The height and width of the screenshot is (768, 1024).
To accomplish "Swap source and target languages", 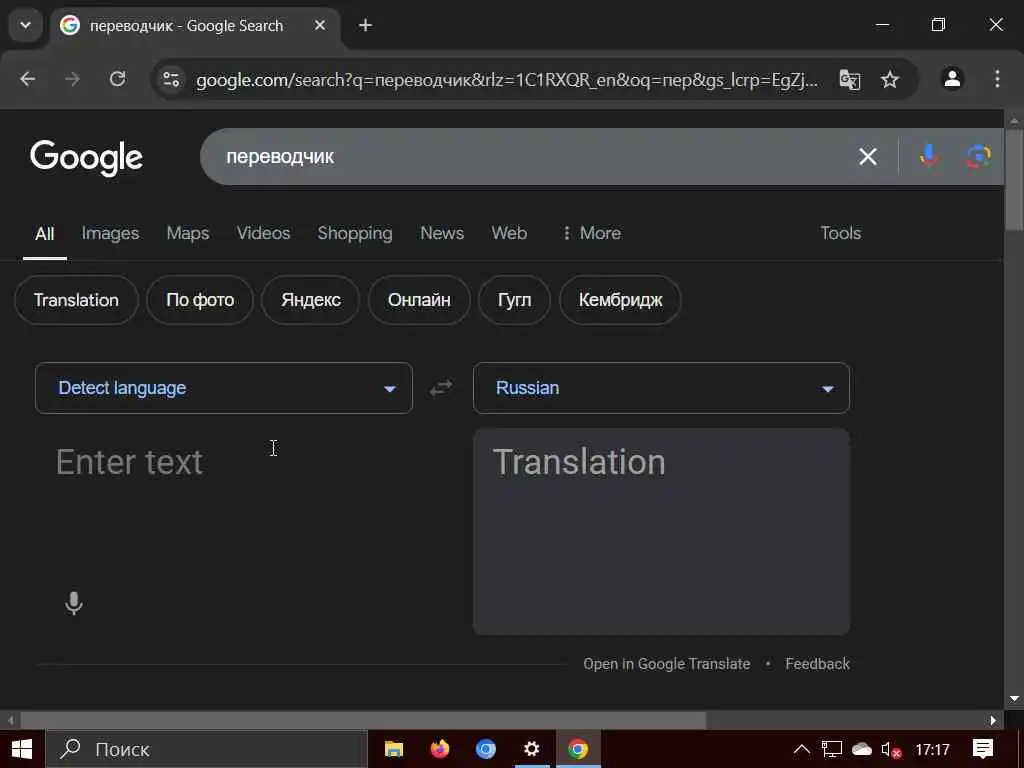I will pos(441,388).
